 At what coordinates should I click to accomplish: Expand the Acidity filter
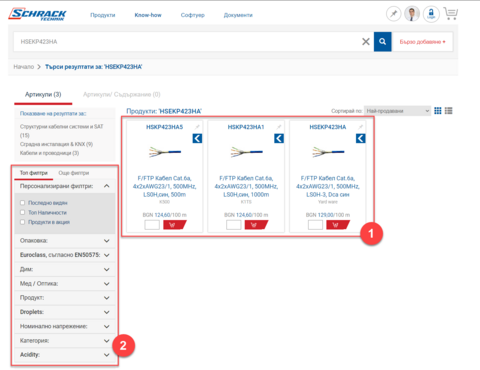pos(65,355)
